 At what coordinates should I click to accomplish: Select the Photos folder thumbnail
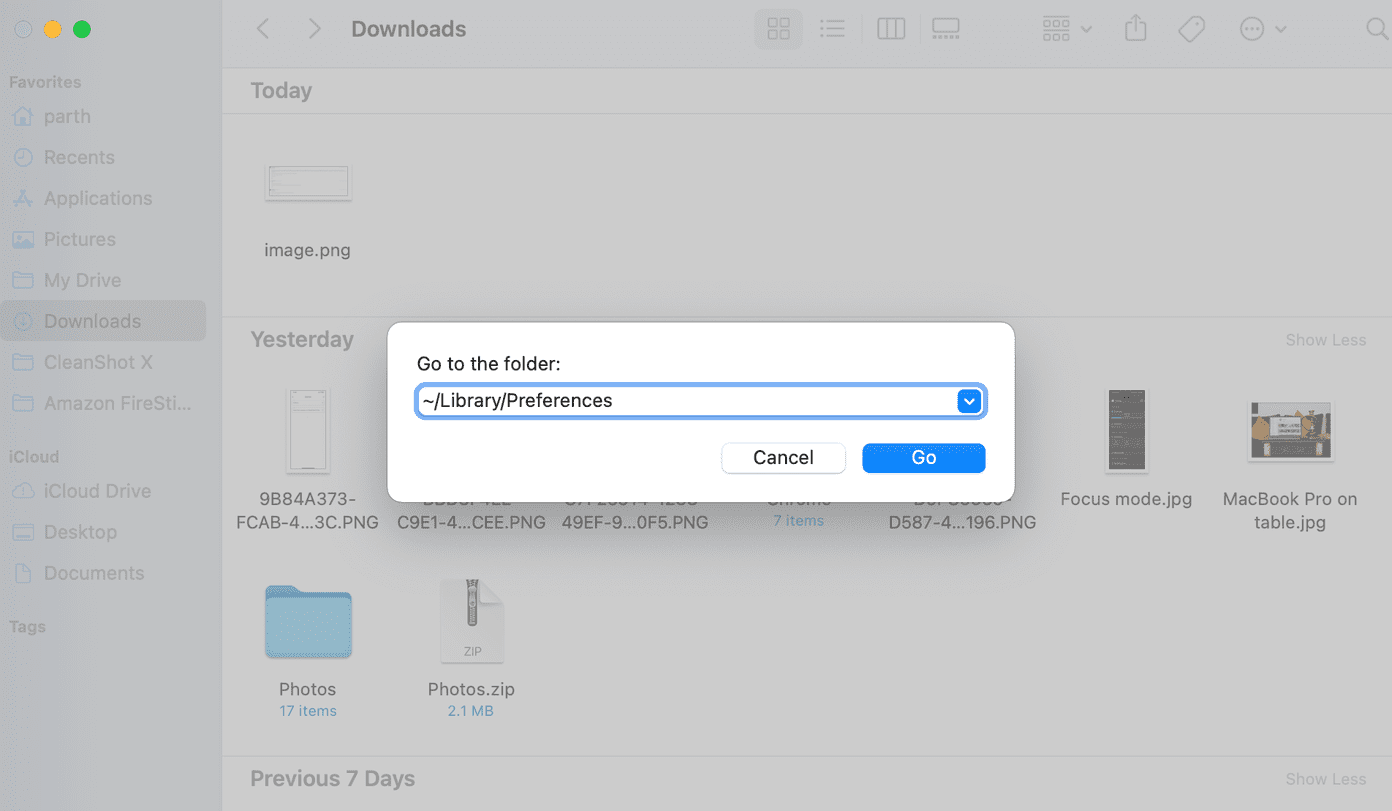click(x=308, y=622)
